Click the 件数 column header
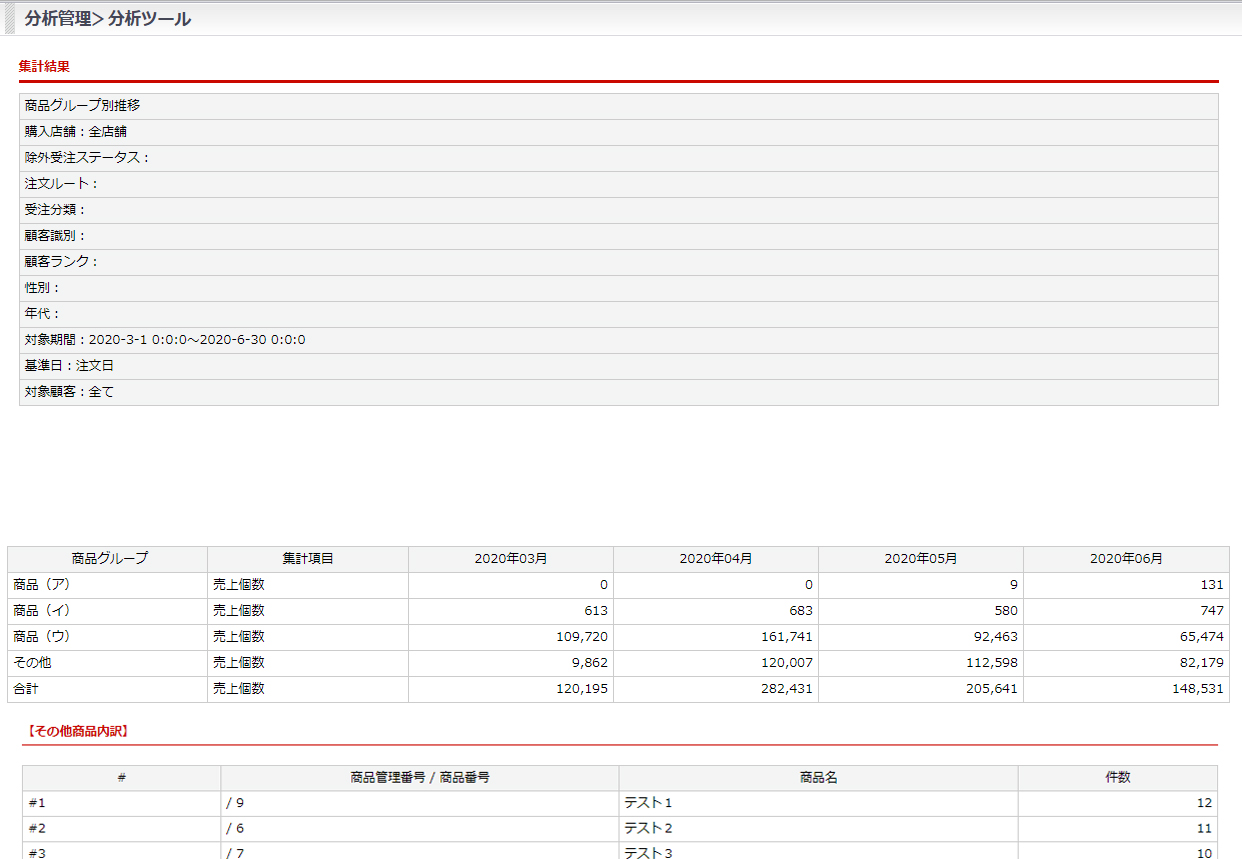Screen dimensions: 1242x859 (1117, 777)
